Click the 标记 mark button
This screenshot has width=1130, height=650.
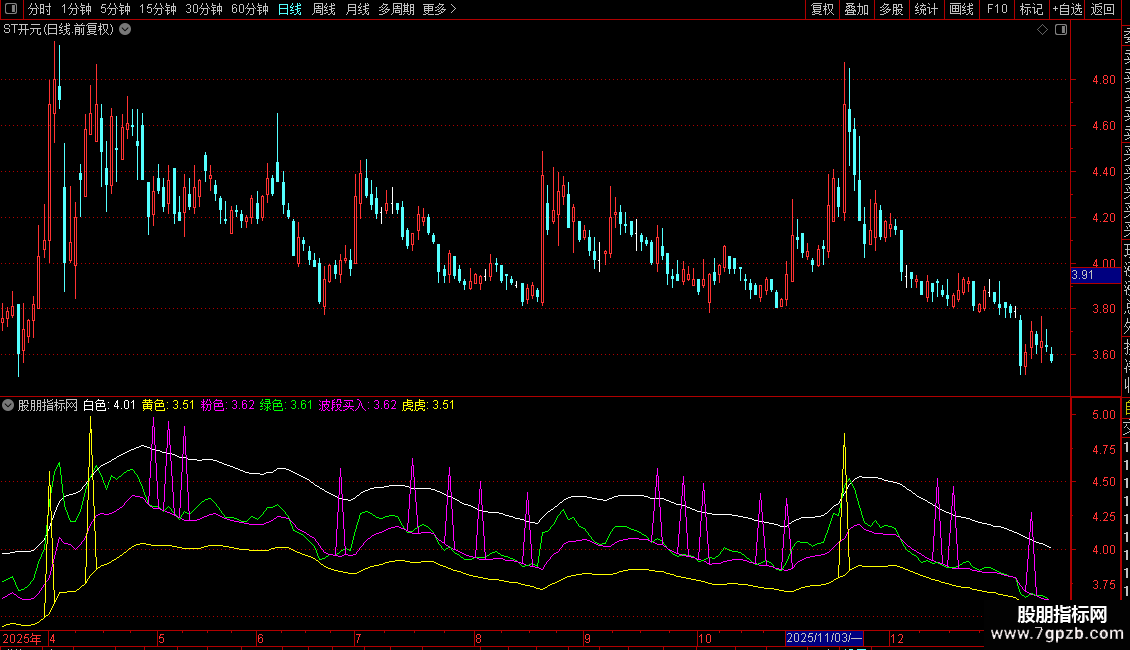coord(1030,9)
